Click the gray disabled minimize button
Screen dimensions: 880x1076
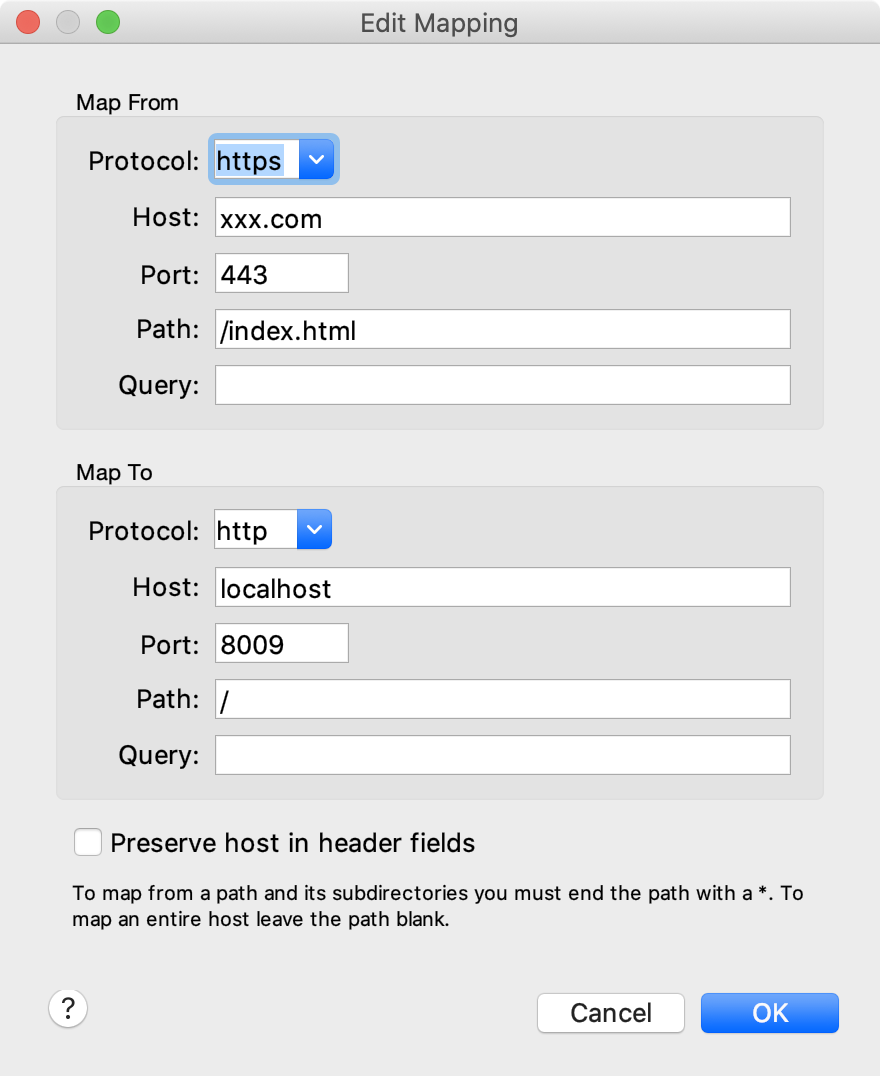coord(68,22)
